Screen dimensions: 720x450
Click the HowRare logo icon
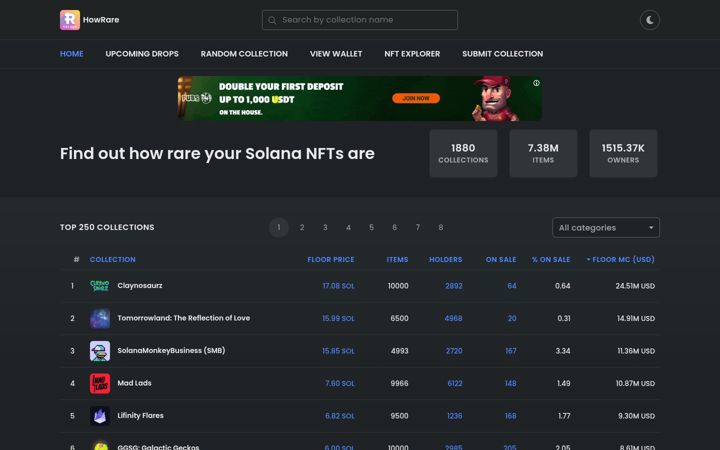tap(70, 20)
